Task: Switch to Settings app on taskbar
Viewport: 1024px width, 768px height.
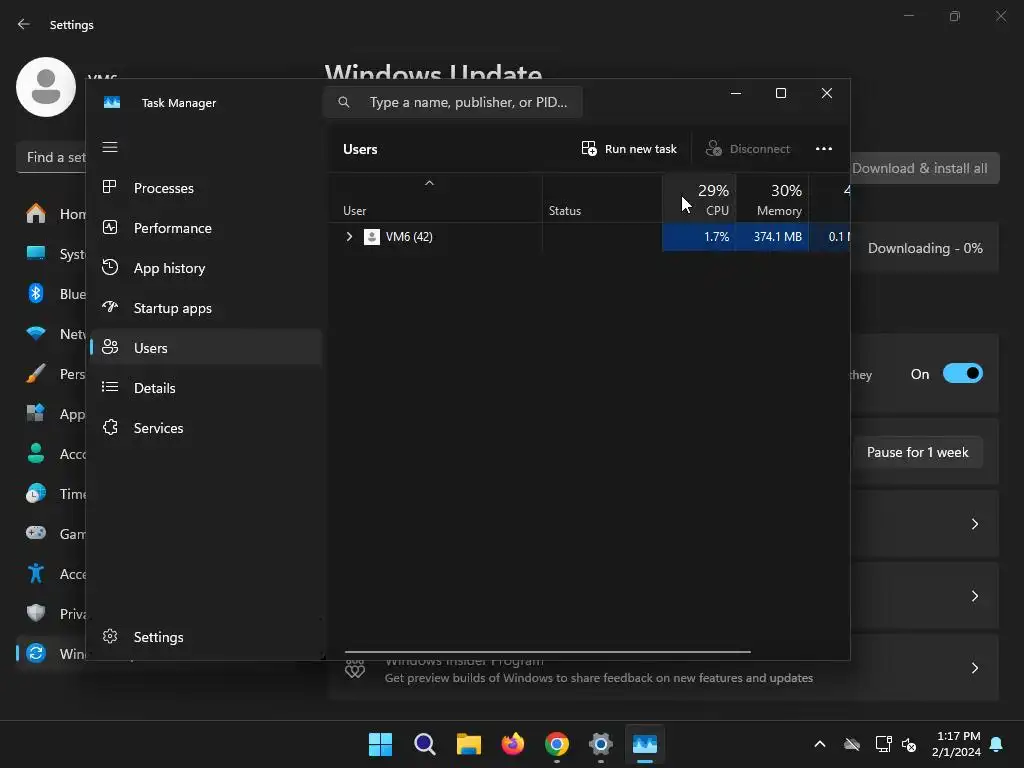Action: tap(601, 744)
